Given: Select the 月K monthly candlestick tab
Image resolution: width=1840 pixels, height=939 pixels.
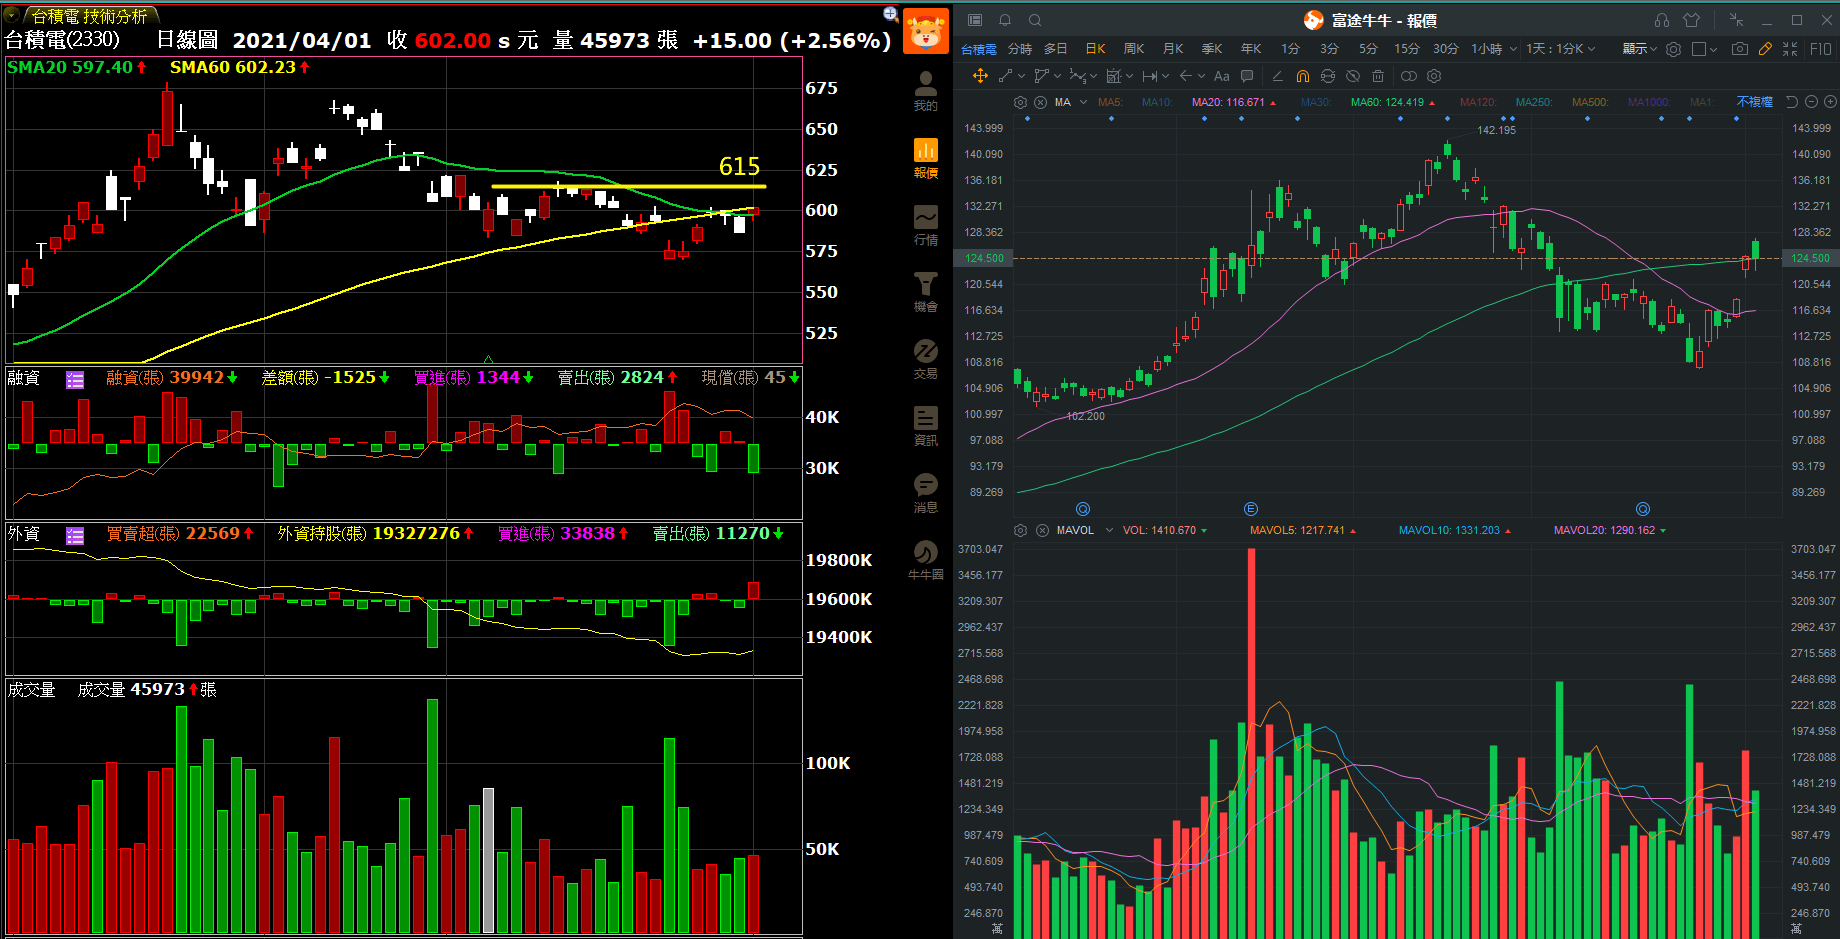Looking at the screenshot, I should [1173, 48].
